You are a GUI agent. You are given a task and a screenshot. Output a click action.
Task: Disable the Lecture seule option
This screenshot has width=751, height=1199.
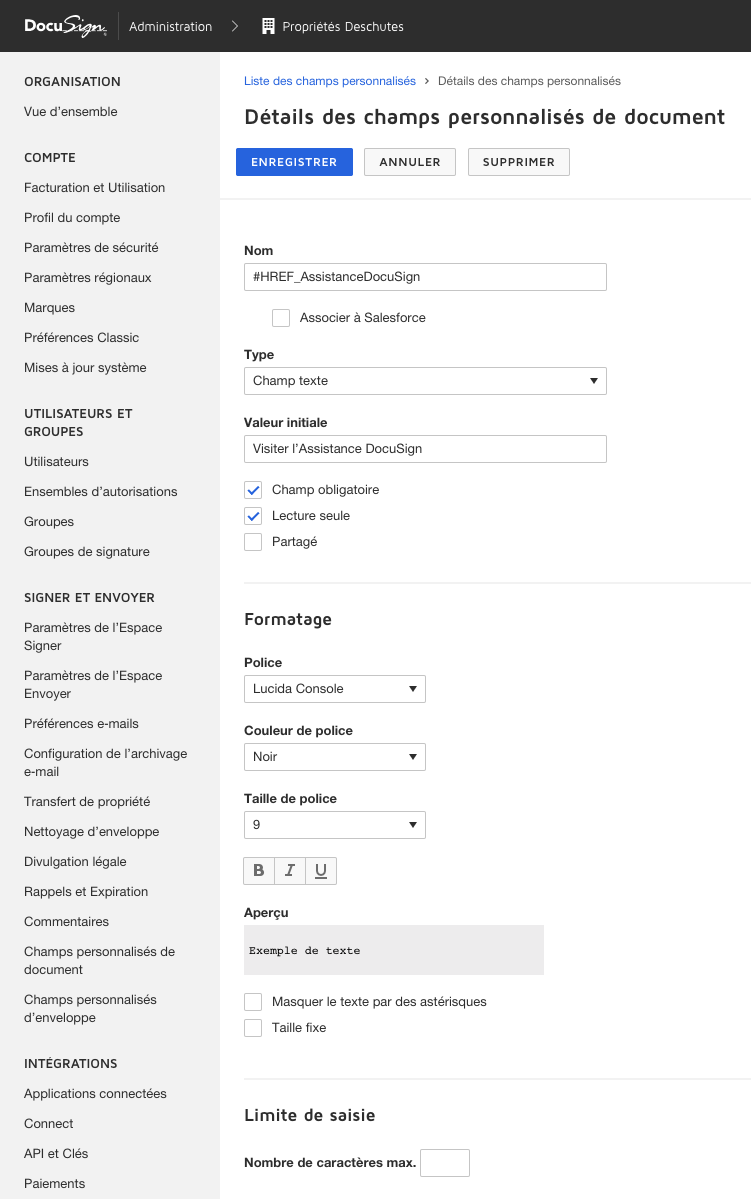click(253, 515)
